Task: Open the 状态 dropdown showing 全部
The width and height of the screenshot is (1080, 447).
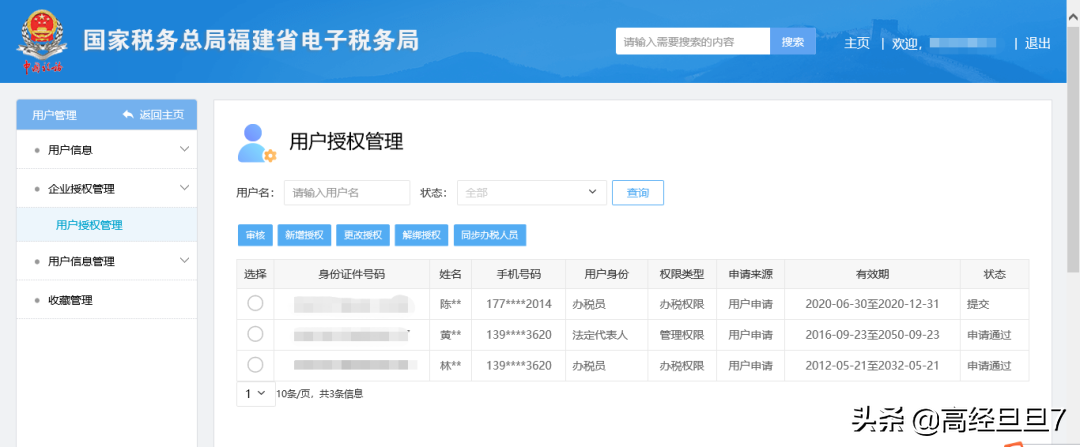Action: [532, 193]
